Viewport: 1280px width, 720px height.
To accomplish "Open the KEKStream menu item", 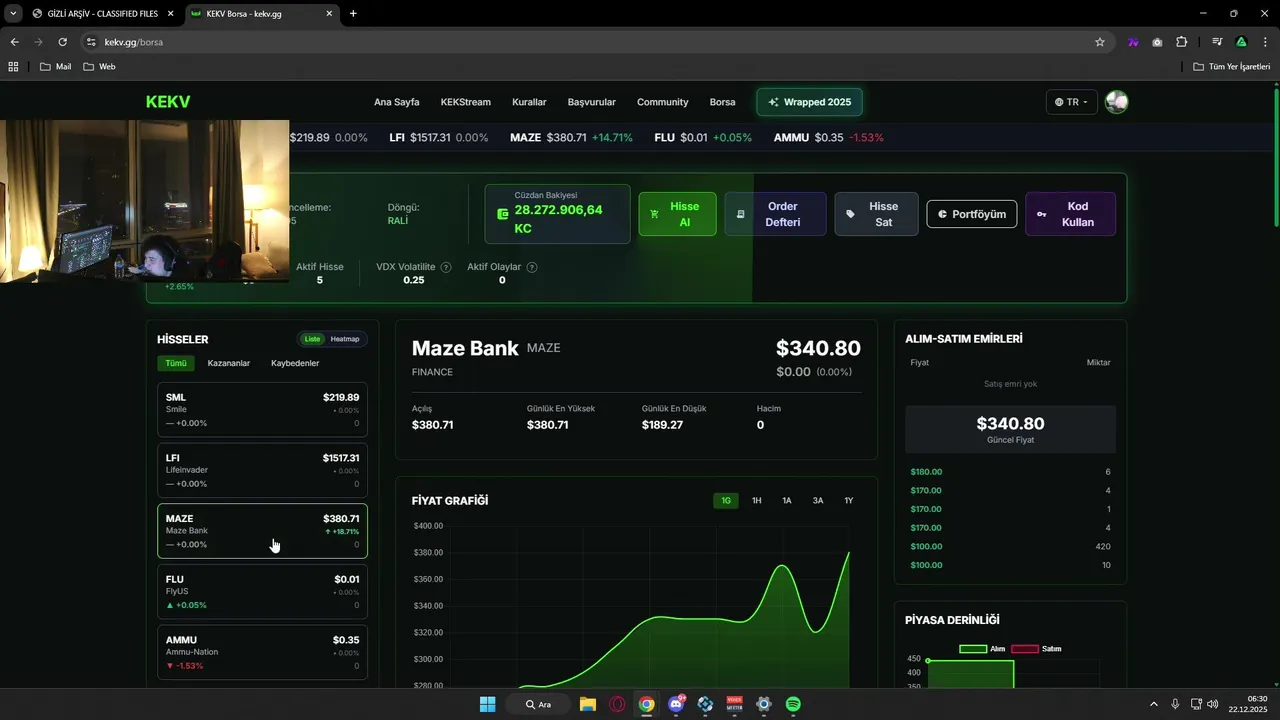I will point(466,102).
